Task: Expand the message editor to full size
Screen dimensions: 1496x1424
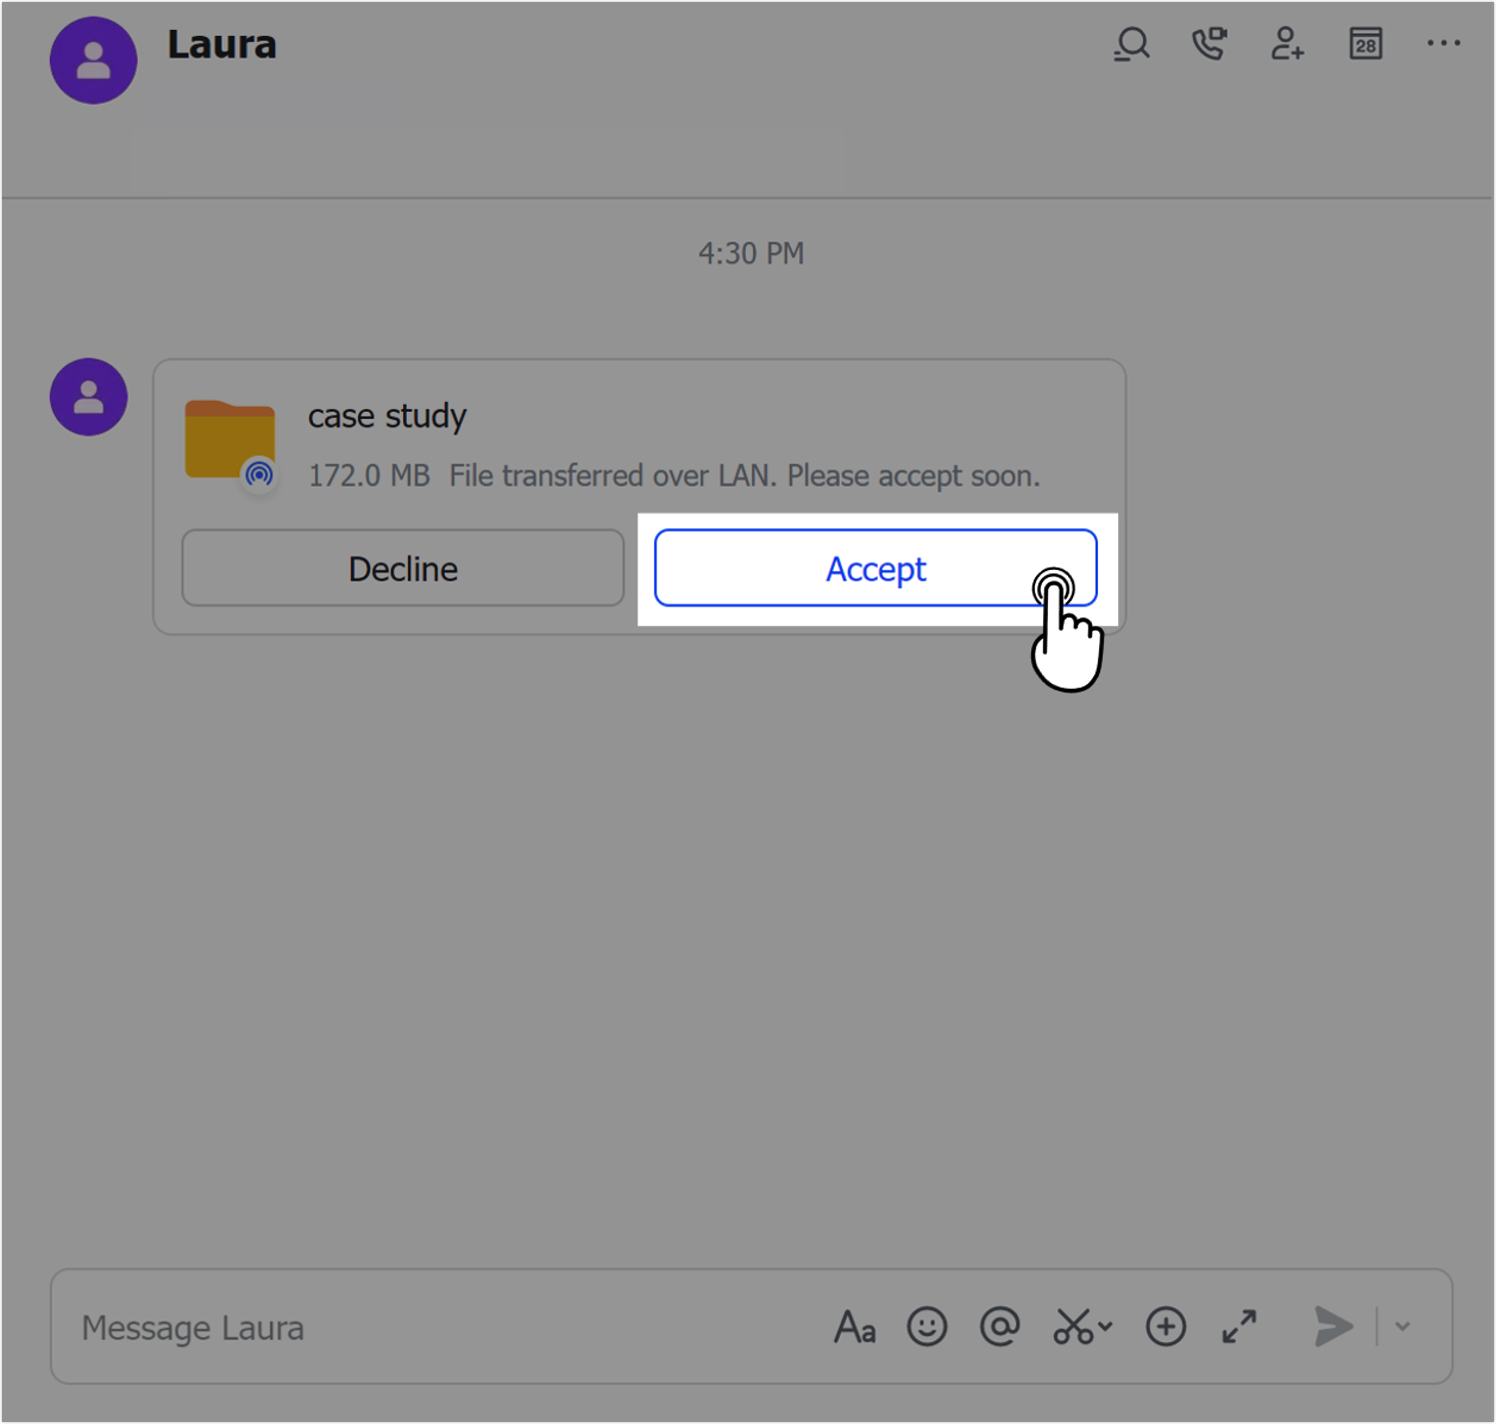Action: [x=1239, y=1327]
